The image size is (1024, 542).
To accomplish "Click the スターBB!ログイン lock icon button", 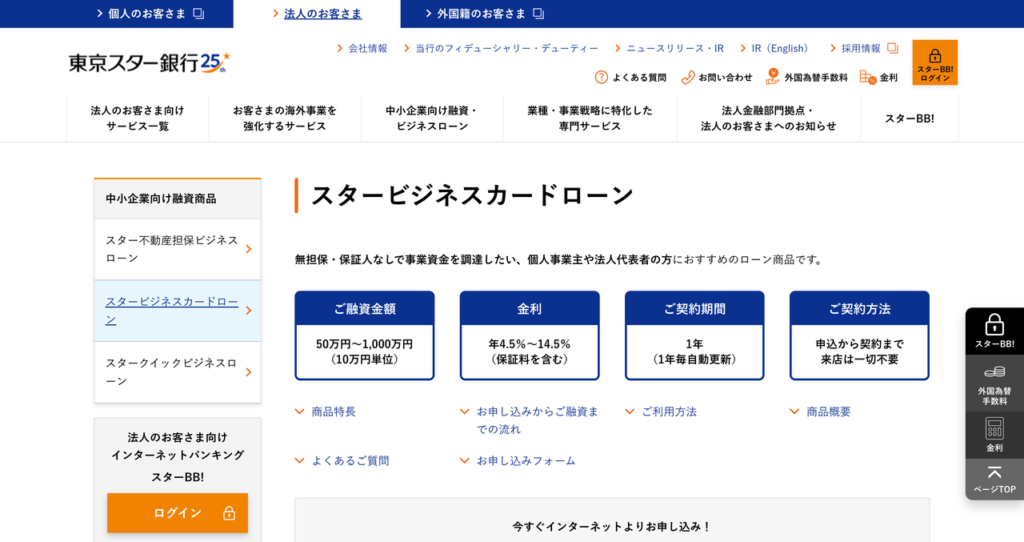I will point(935,63).
